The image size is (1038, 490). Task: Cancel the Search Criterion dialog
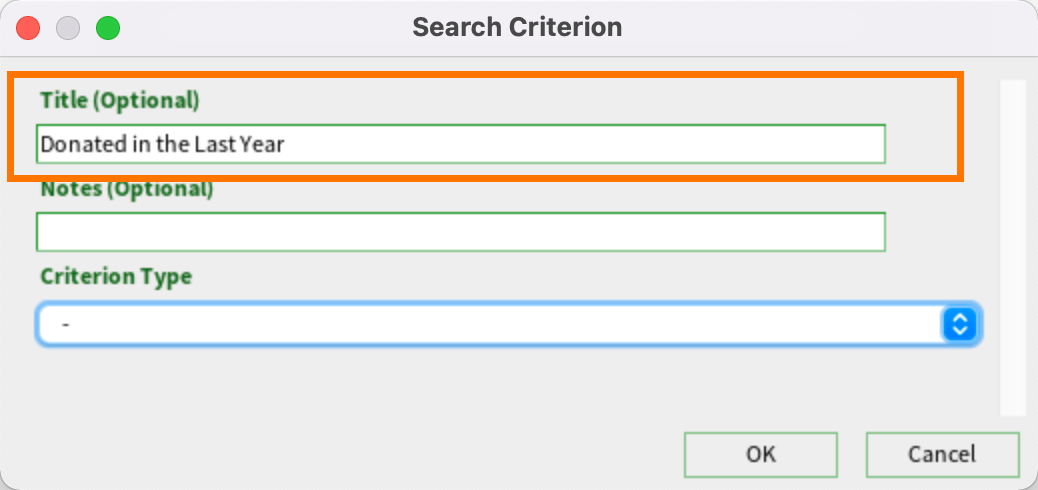(x=942, y=454)
